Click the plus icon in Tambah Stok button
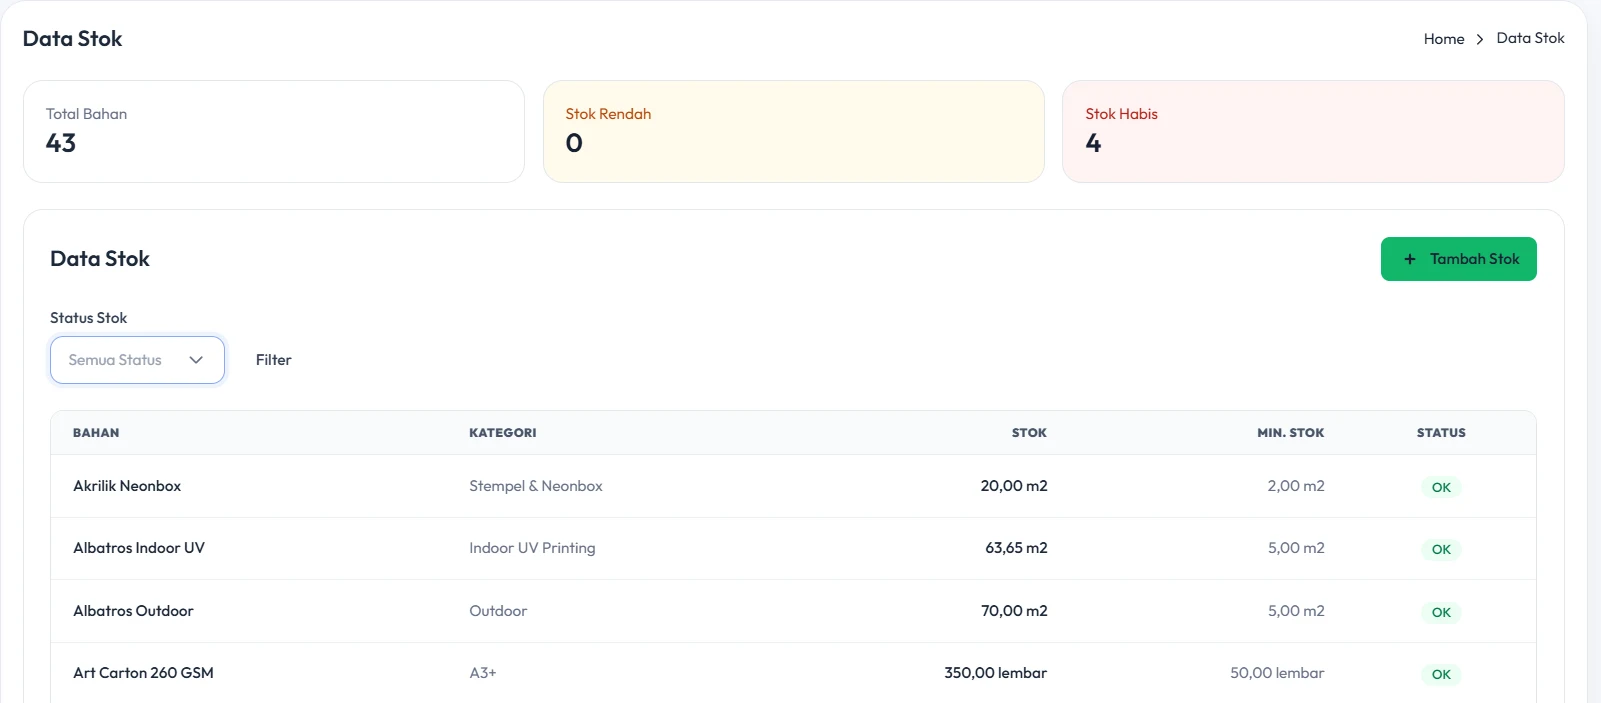 (1410, 259)
